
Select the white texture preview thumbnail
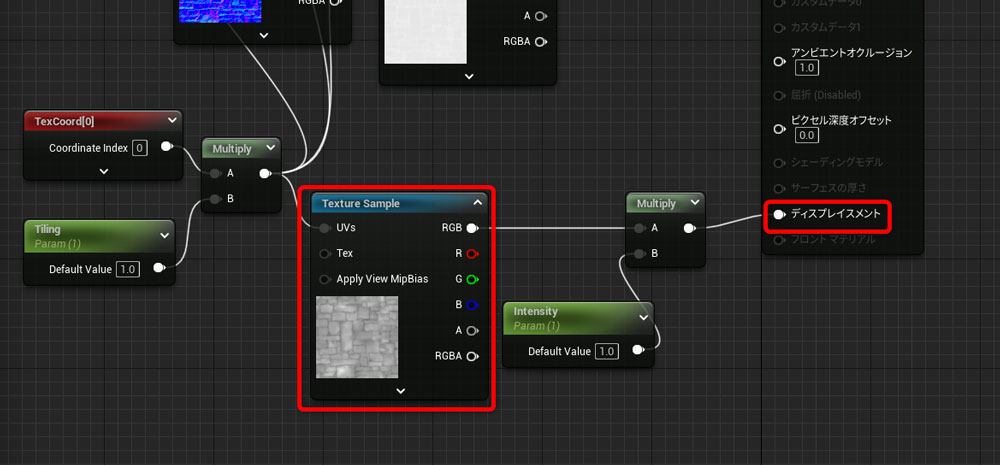pos(425,32)
